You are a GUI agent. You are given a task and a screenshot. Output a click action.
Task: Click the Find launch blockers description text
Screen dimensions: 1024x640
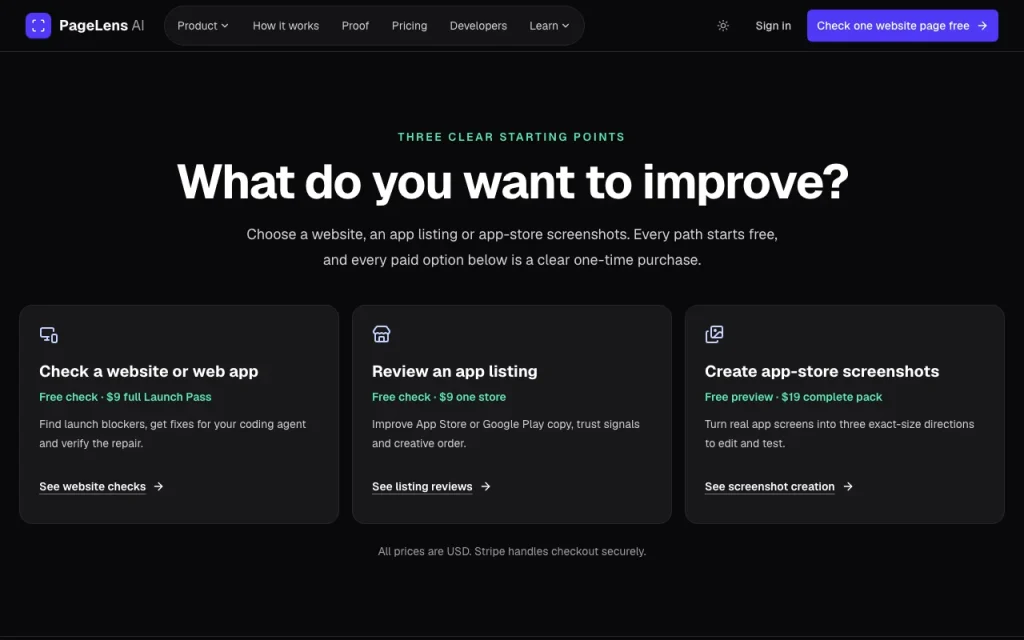[172, 434]
